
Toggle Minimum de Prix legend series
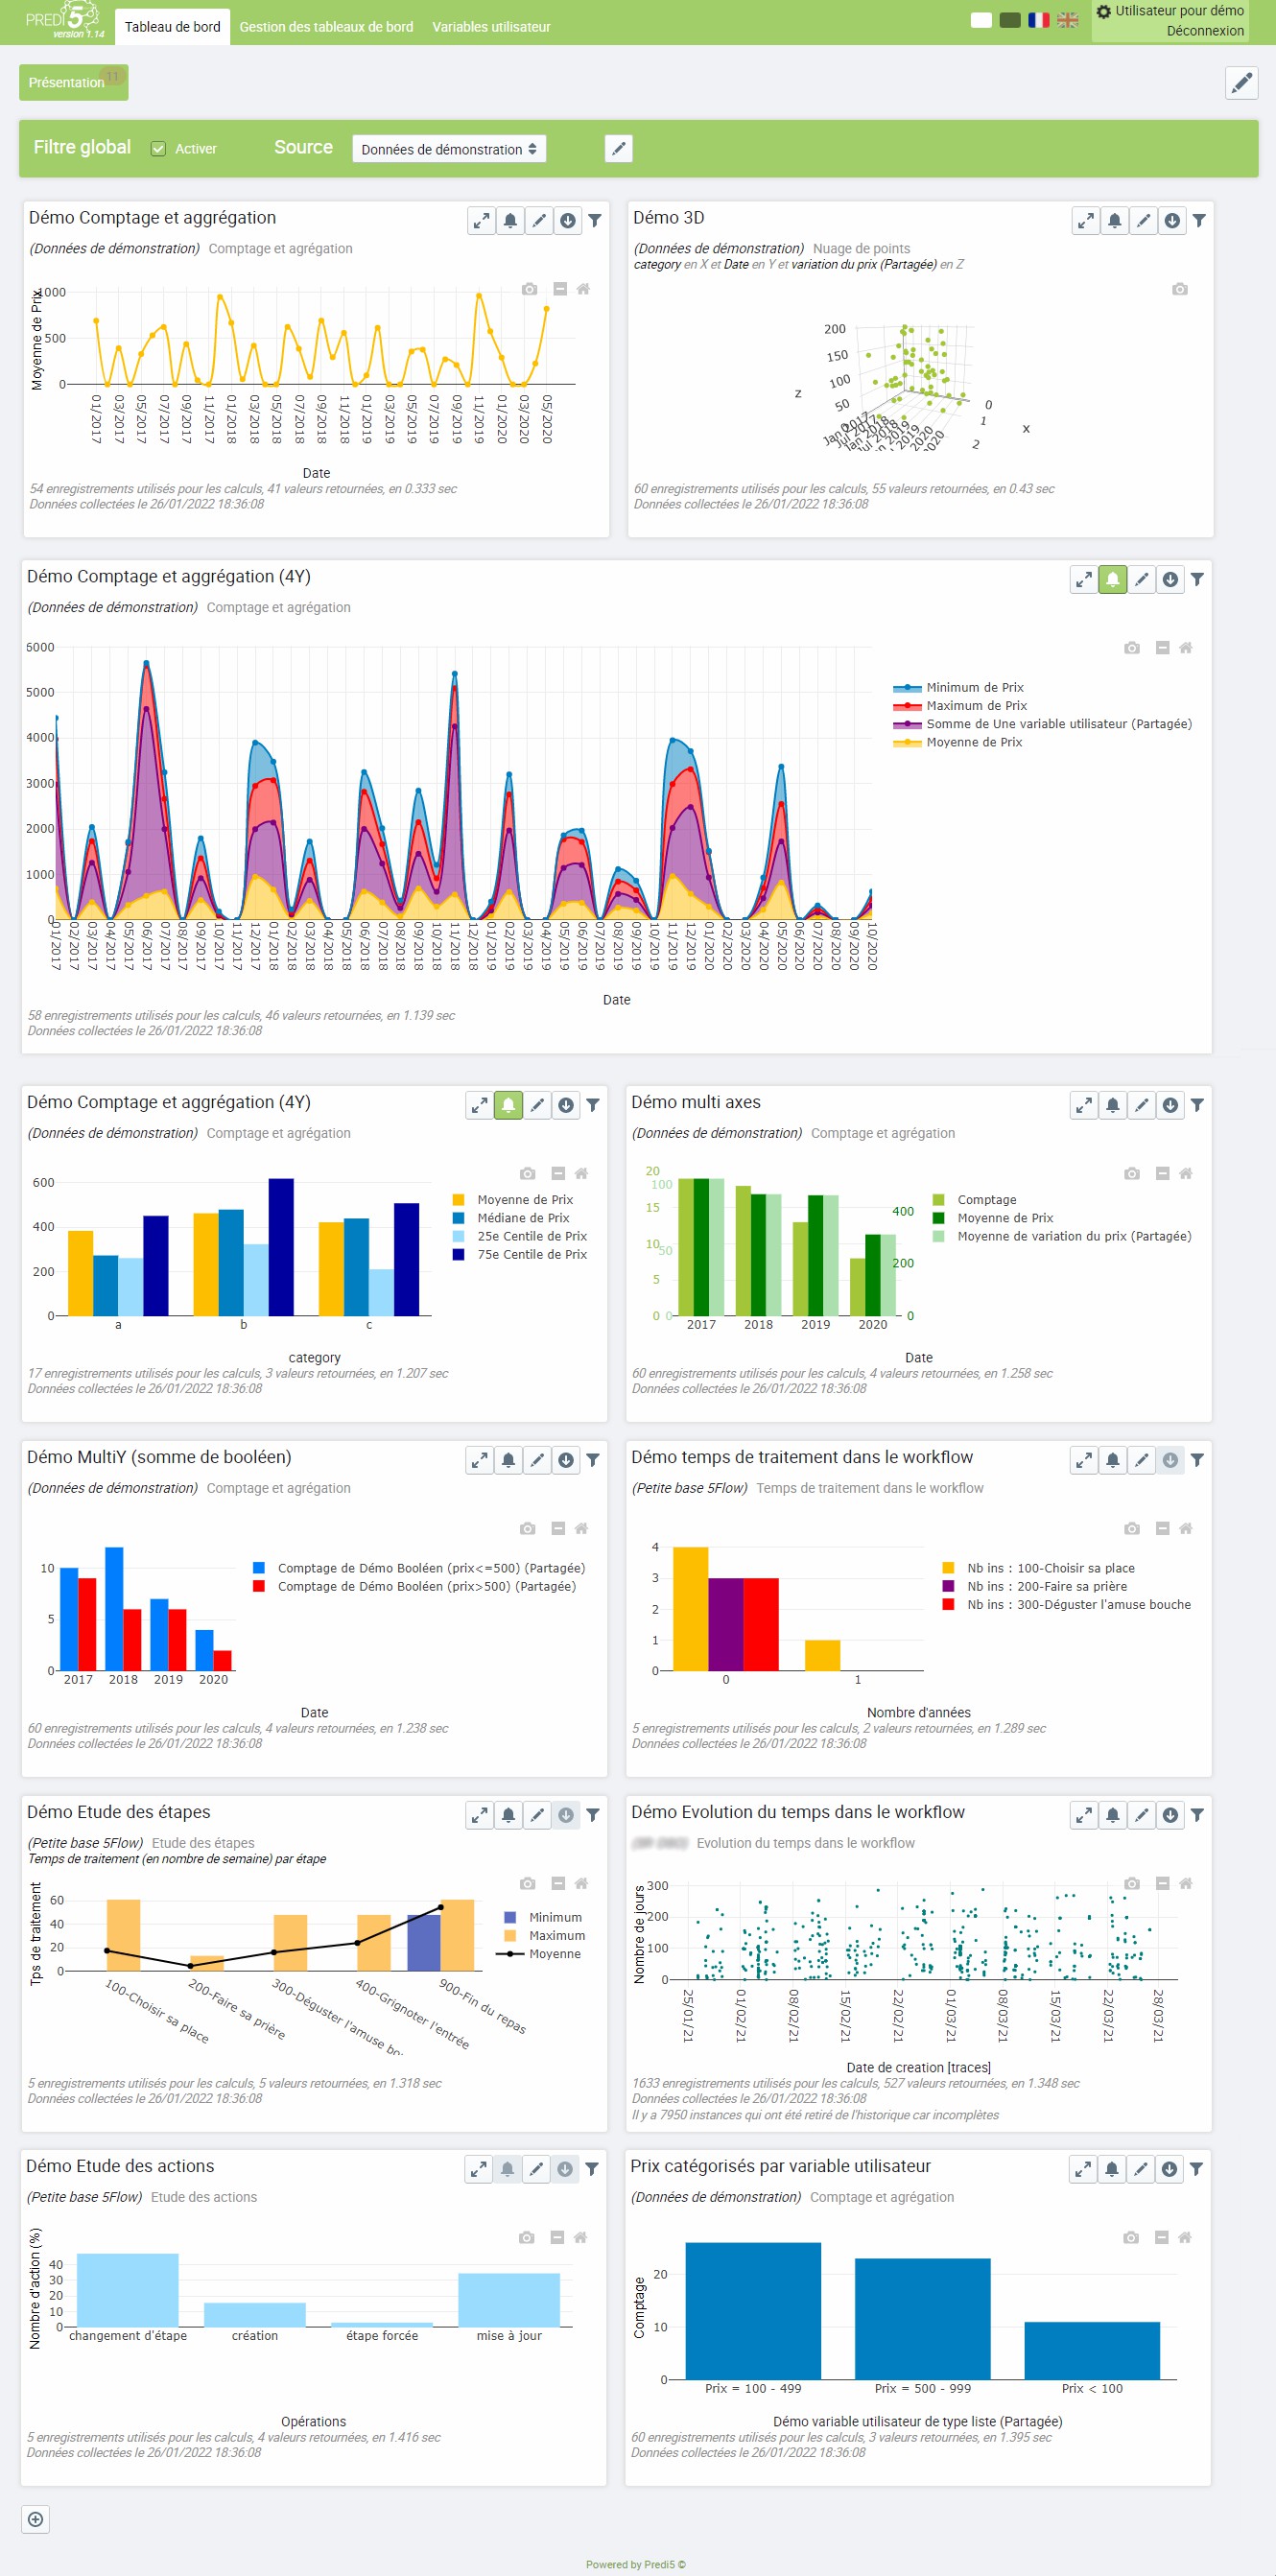point(958,688)
